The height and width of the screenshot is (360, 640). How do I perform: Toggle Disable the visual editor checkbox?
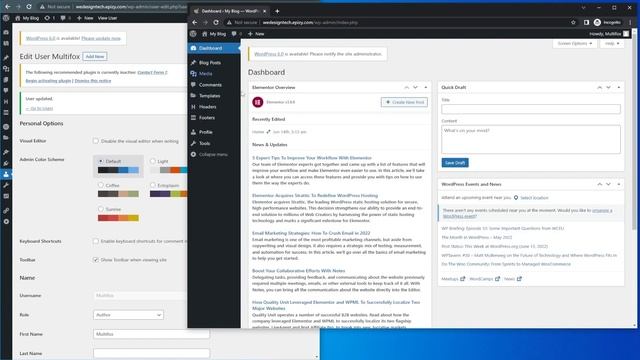pyautogui.click(x=96, y=141)
